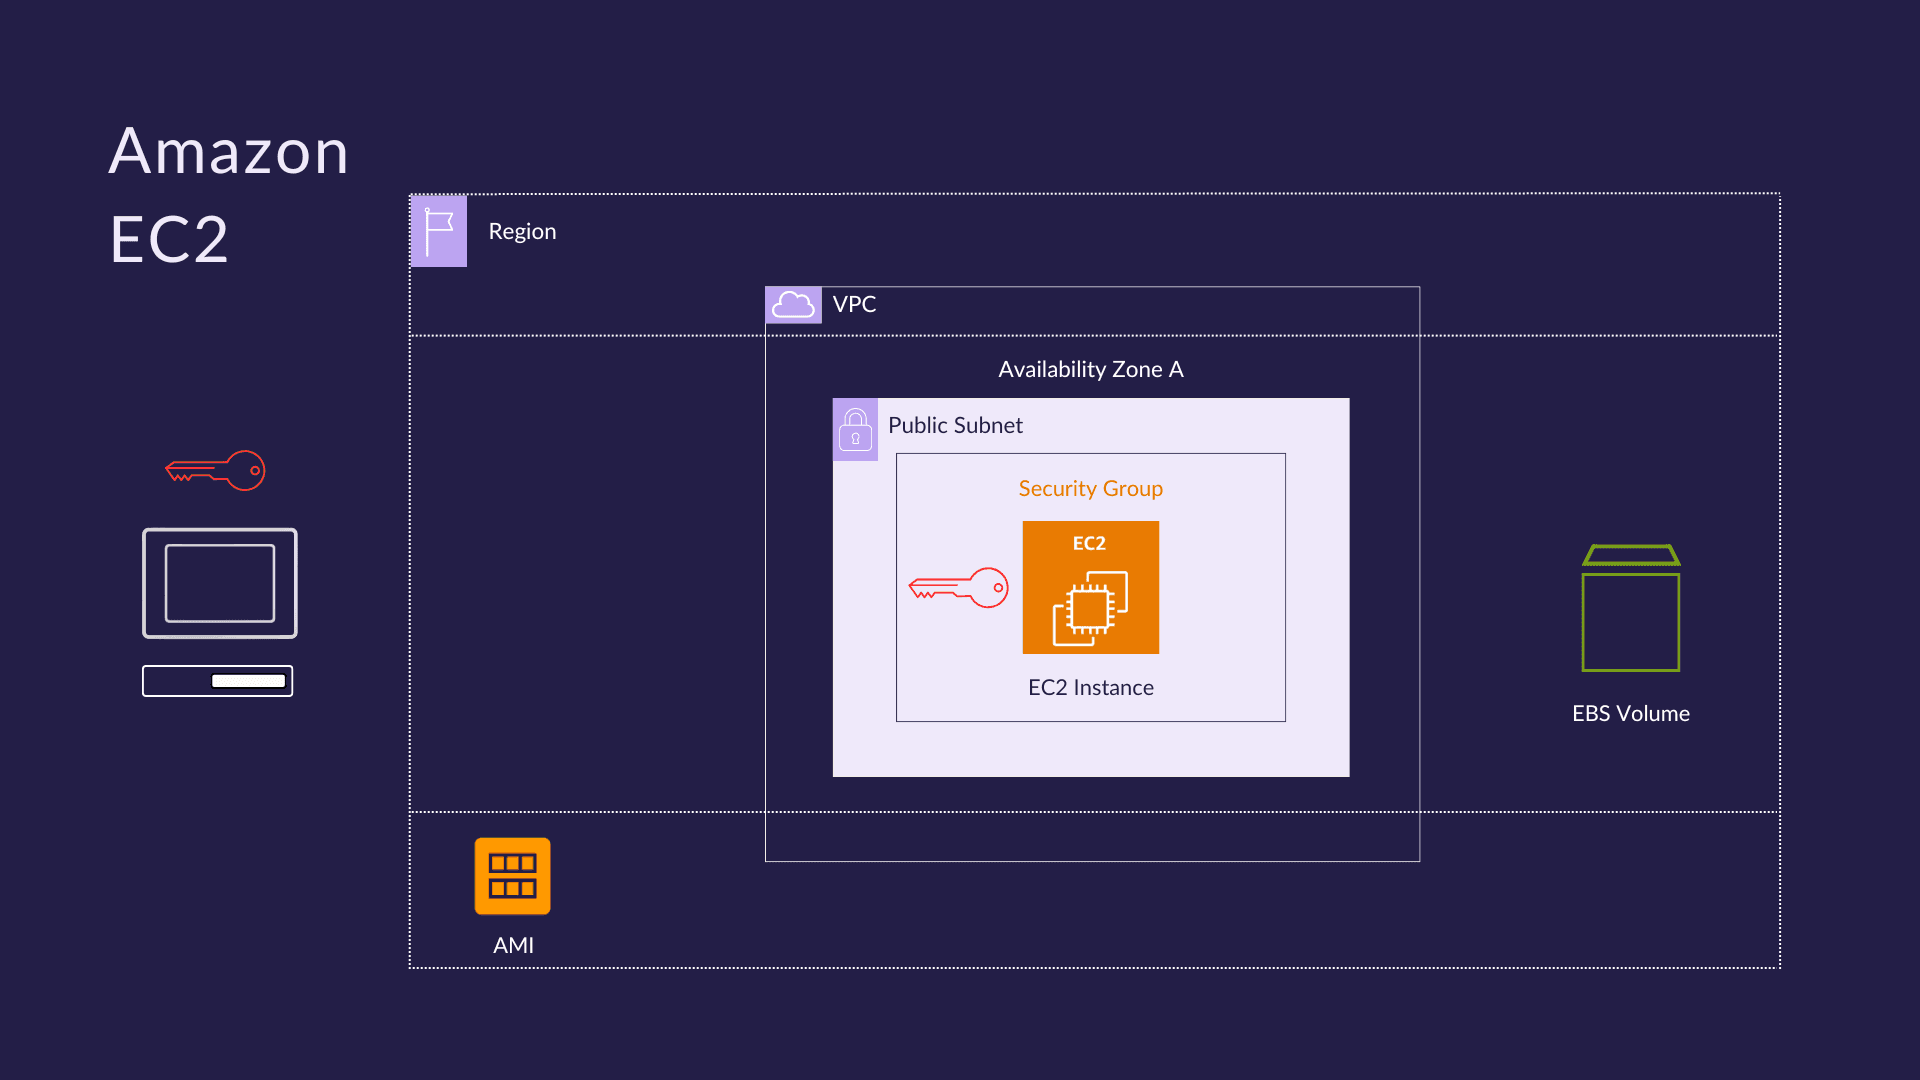Click the red key above the computer
Image resolution: width=1920 pixels, height=1080 pixels.
pyautogui.click(x=215, y=471)
